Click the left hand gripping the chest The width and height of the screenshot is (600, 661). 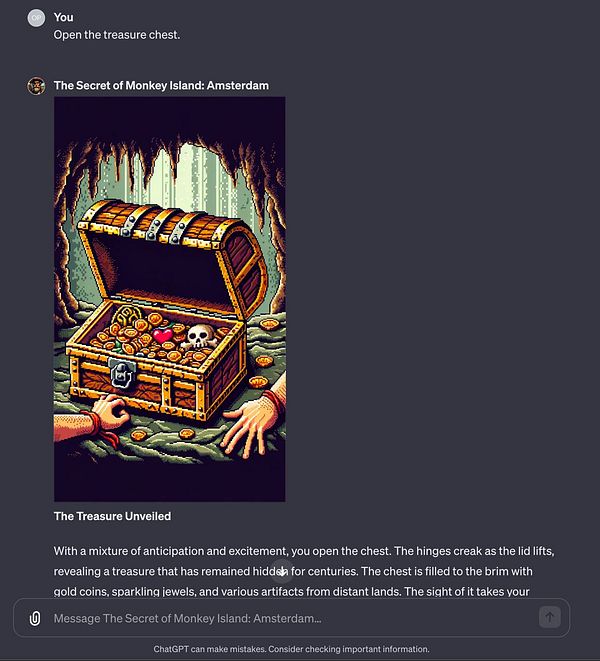click(x=108, y=414)
